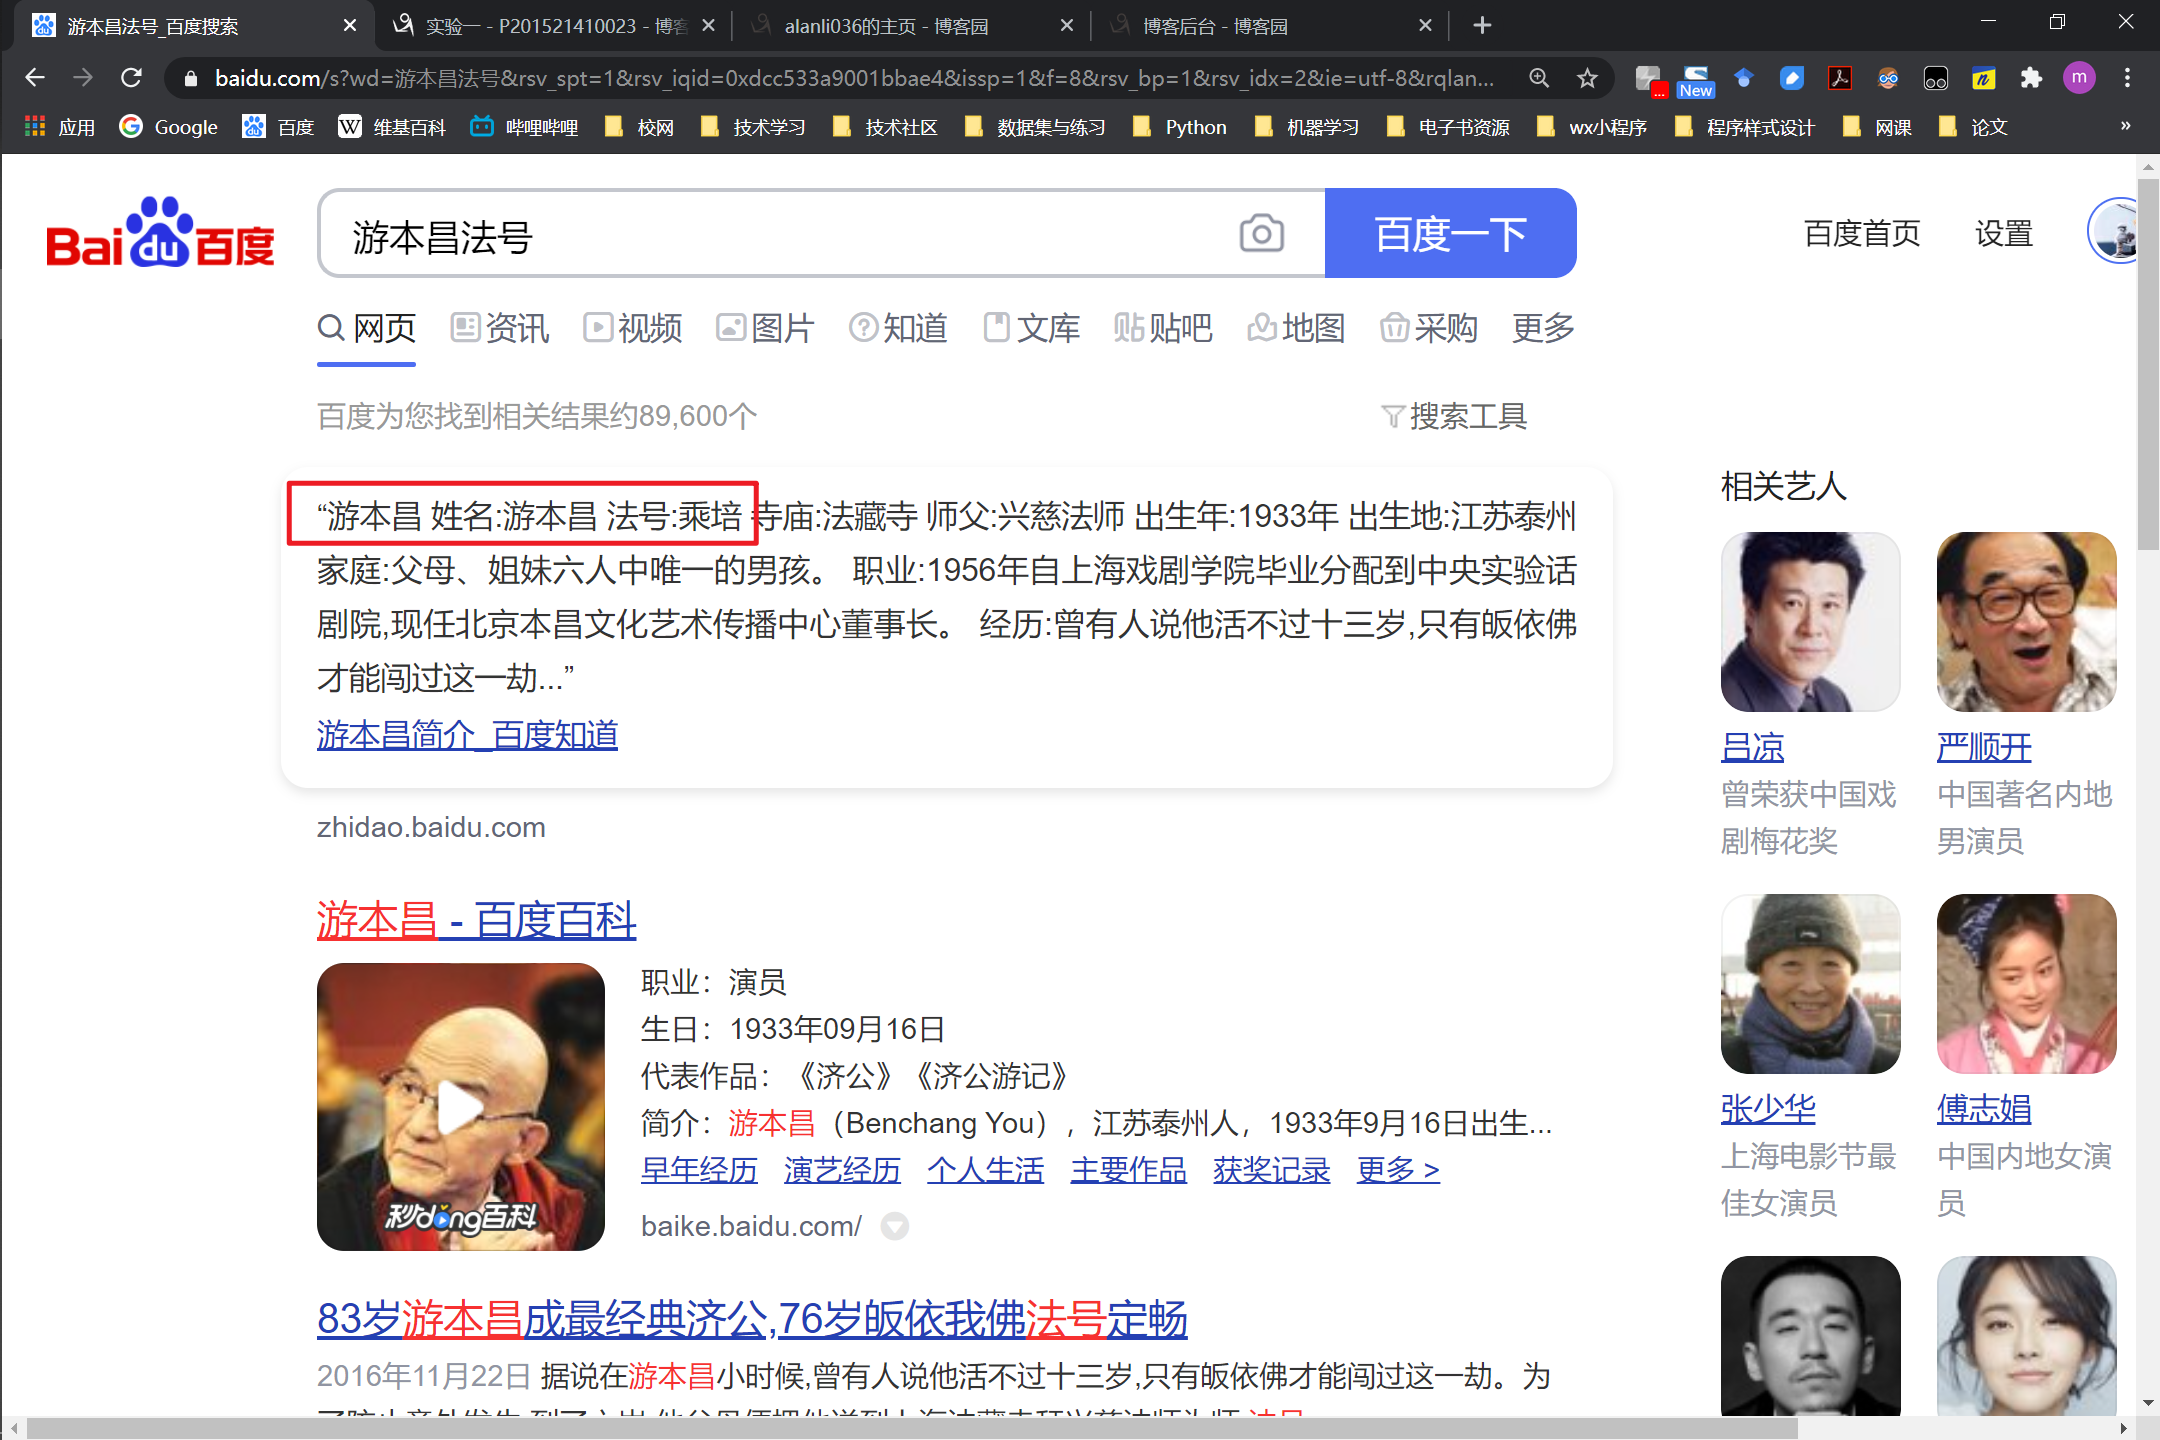2160x1440 pixels.
Task: Open 搜索工具 filter options
Action: pos(1454,416)
